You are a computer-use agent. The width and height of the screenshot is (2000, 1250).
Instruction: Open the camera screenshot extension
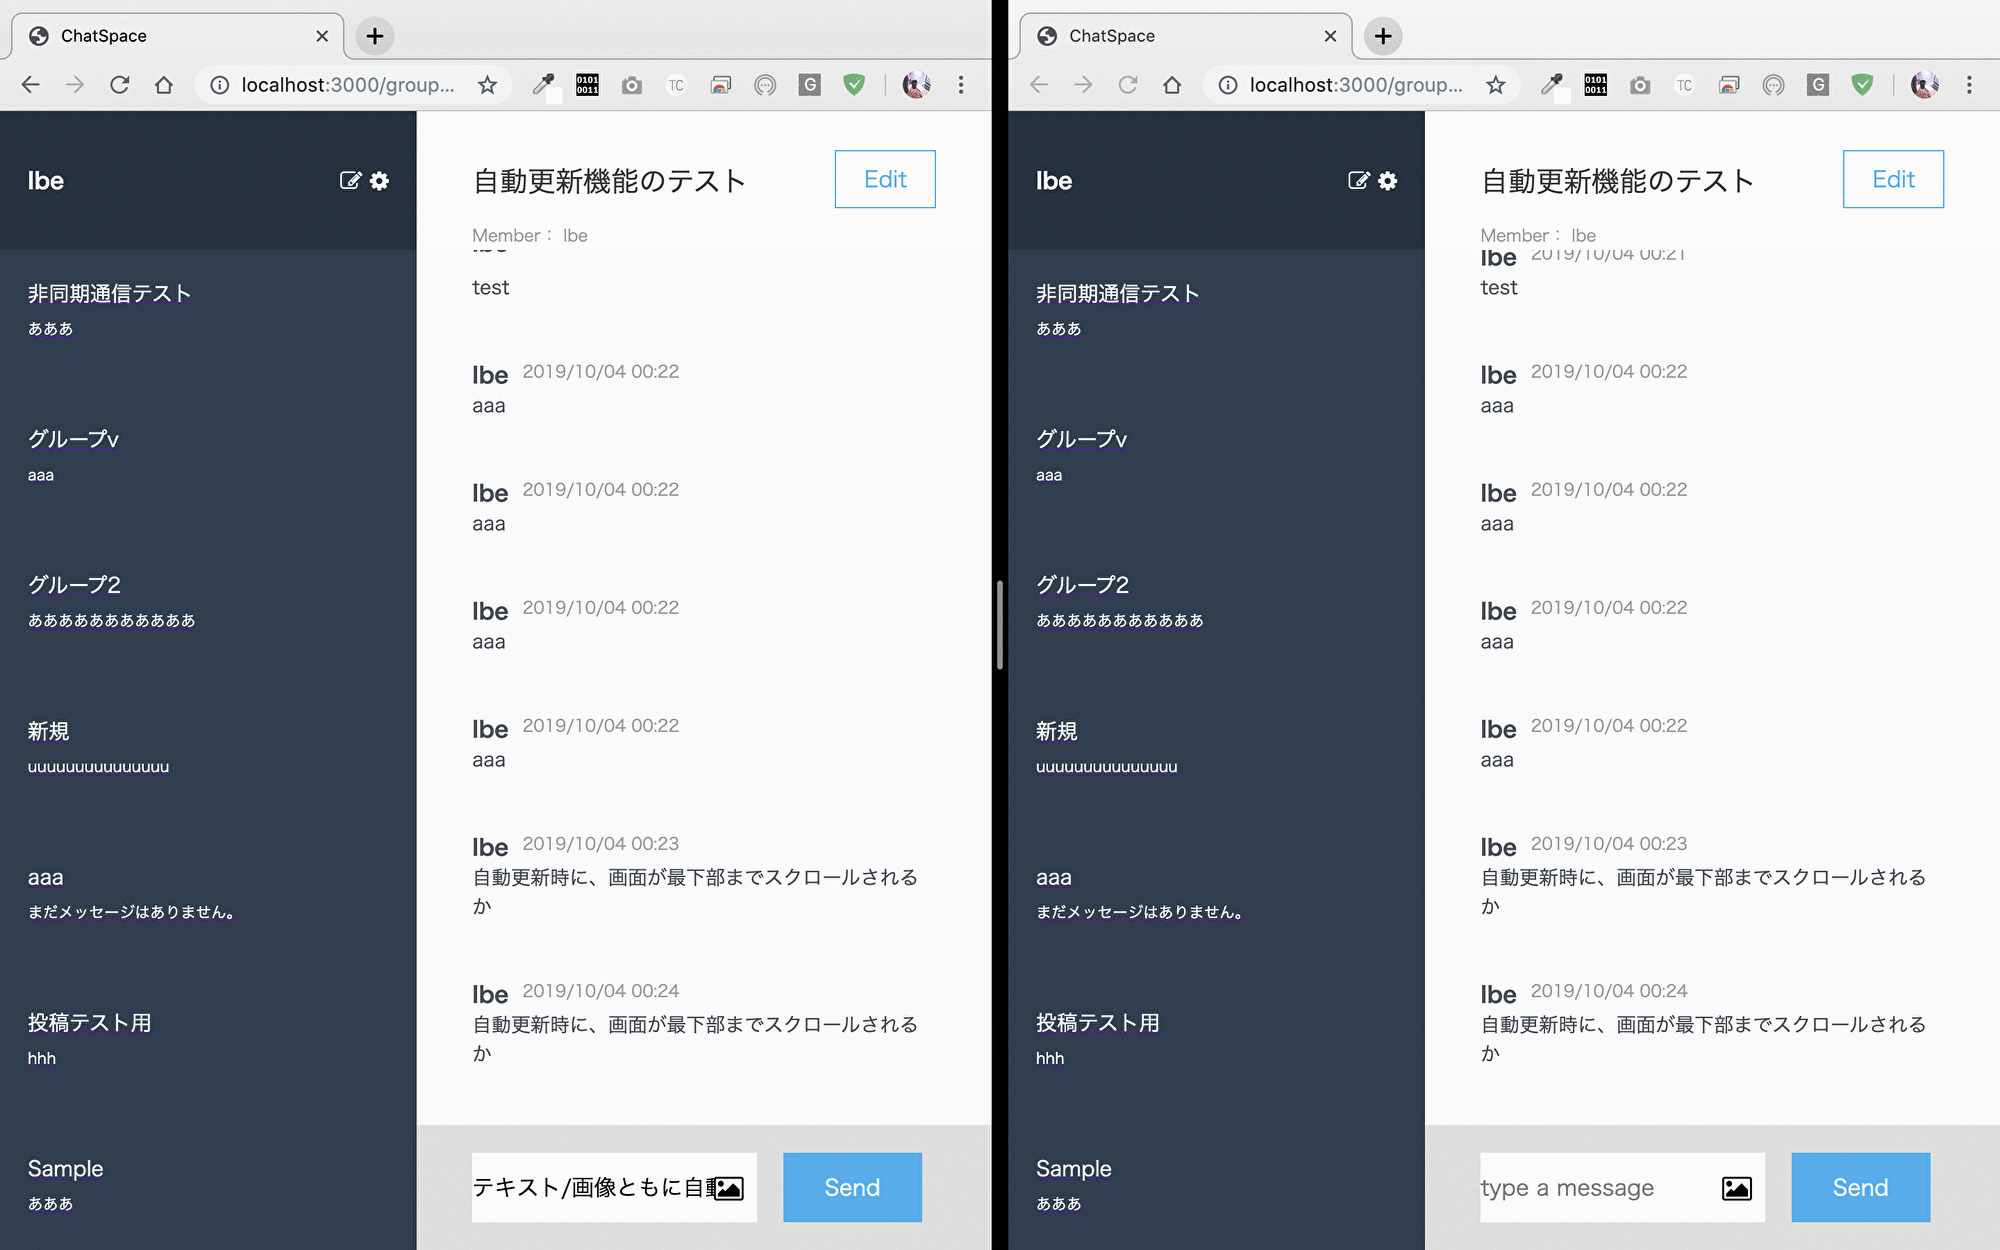coord(631,85)
